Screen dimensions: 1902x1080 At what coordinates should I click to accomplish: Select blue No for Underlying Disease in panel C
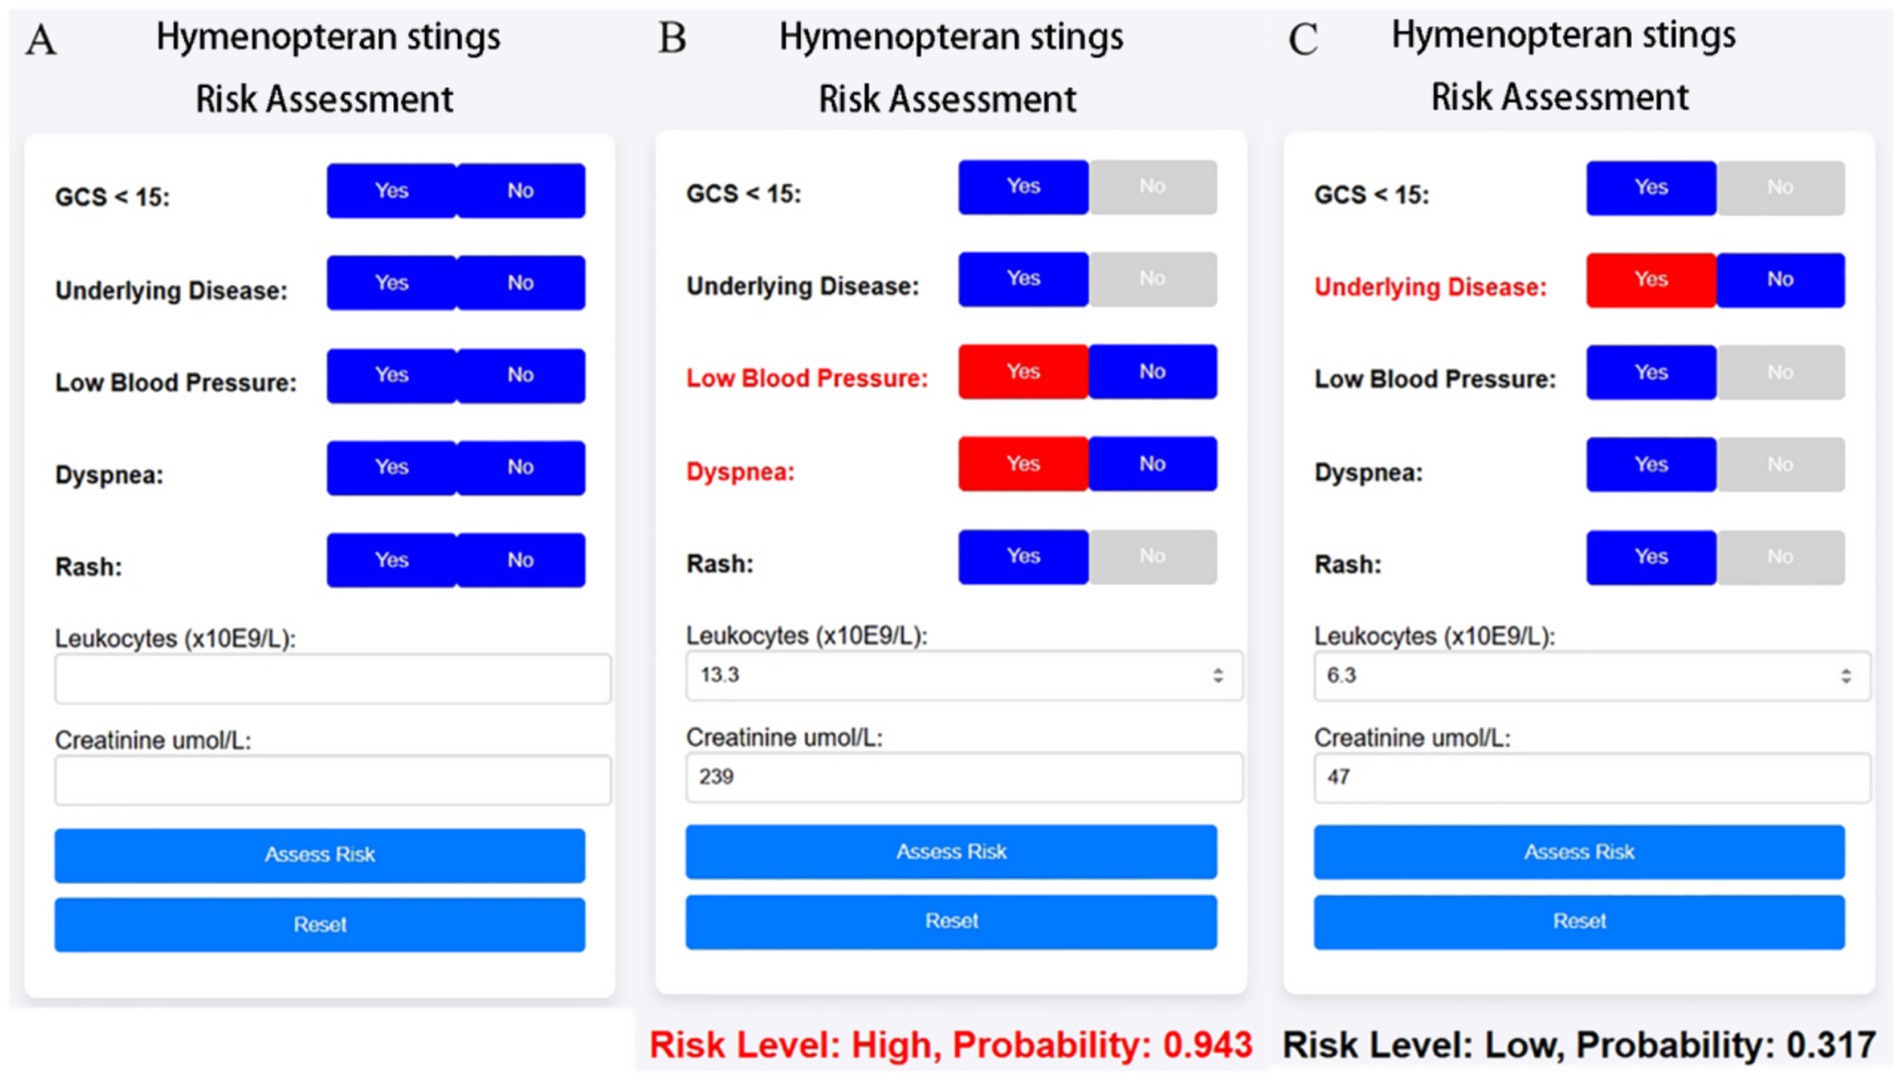(1781, 280)
